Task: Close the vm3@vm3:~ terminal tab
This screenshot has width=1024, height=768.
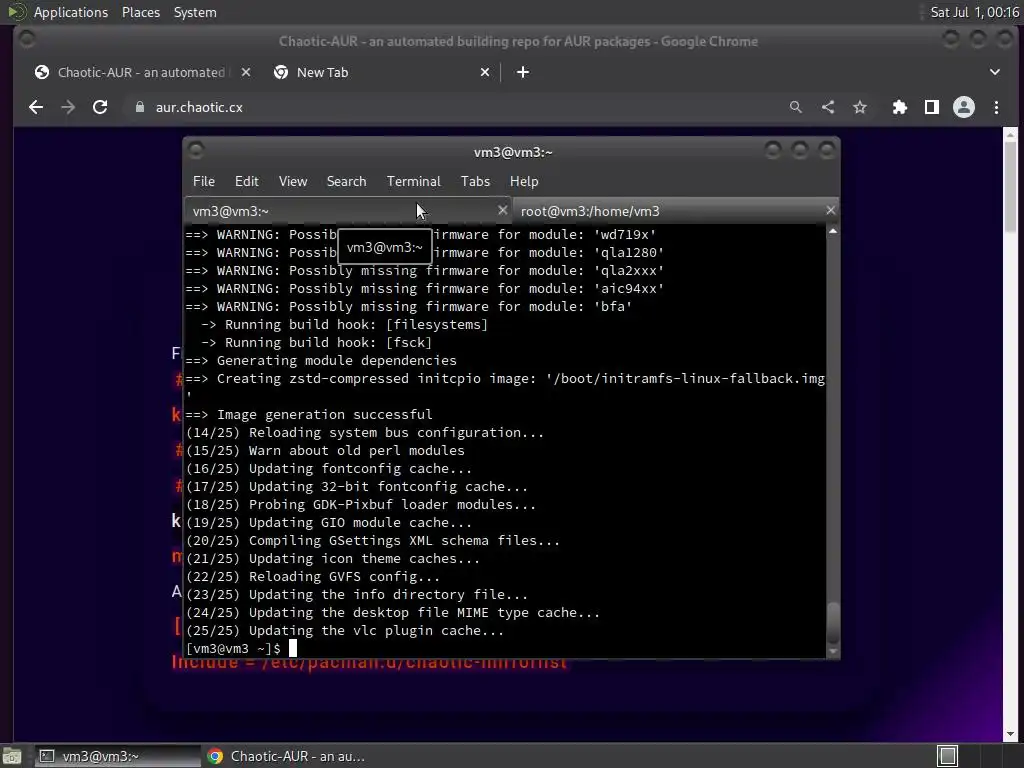Action: pyautogui.click(x=502, y=210)
